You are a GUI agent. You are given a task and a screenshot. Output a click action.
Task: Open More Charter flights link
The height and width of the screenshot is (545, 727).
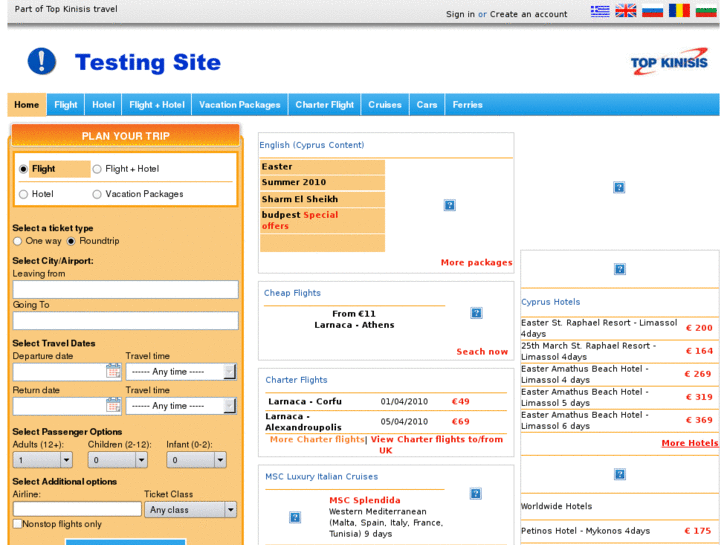317,439
